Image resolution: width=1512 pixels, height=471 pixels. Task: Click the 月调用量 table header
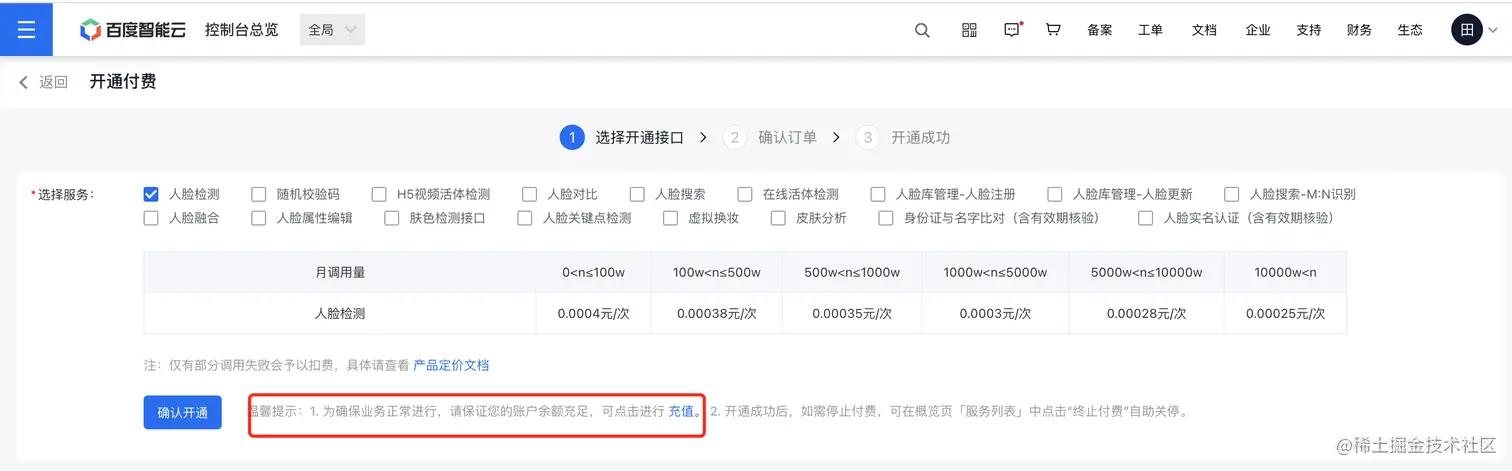pyautogui.click(x=340, y=272)
